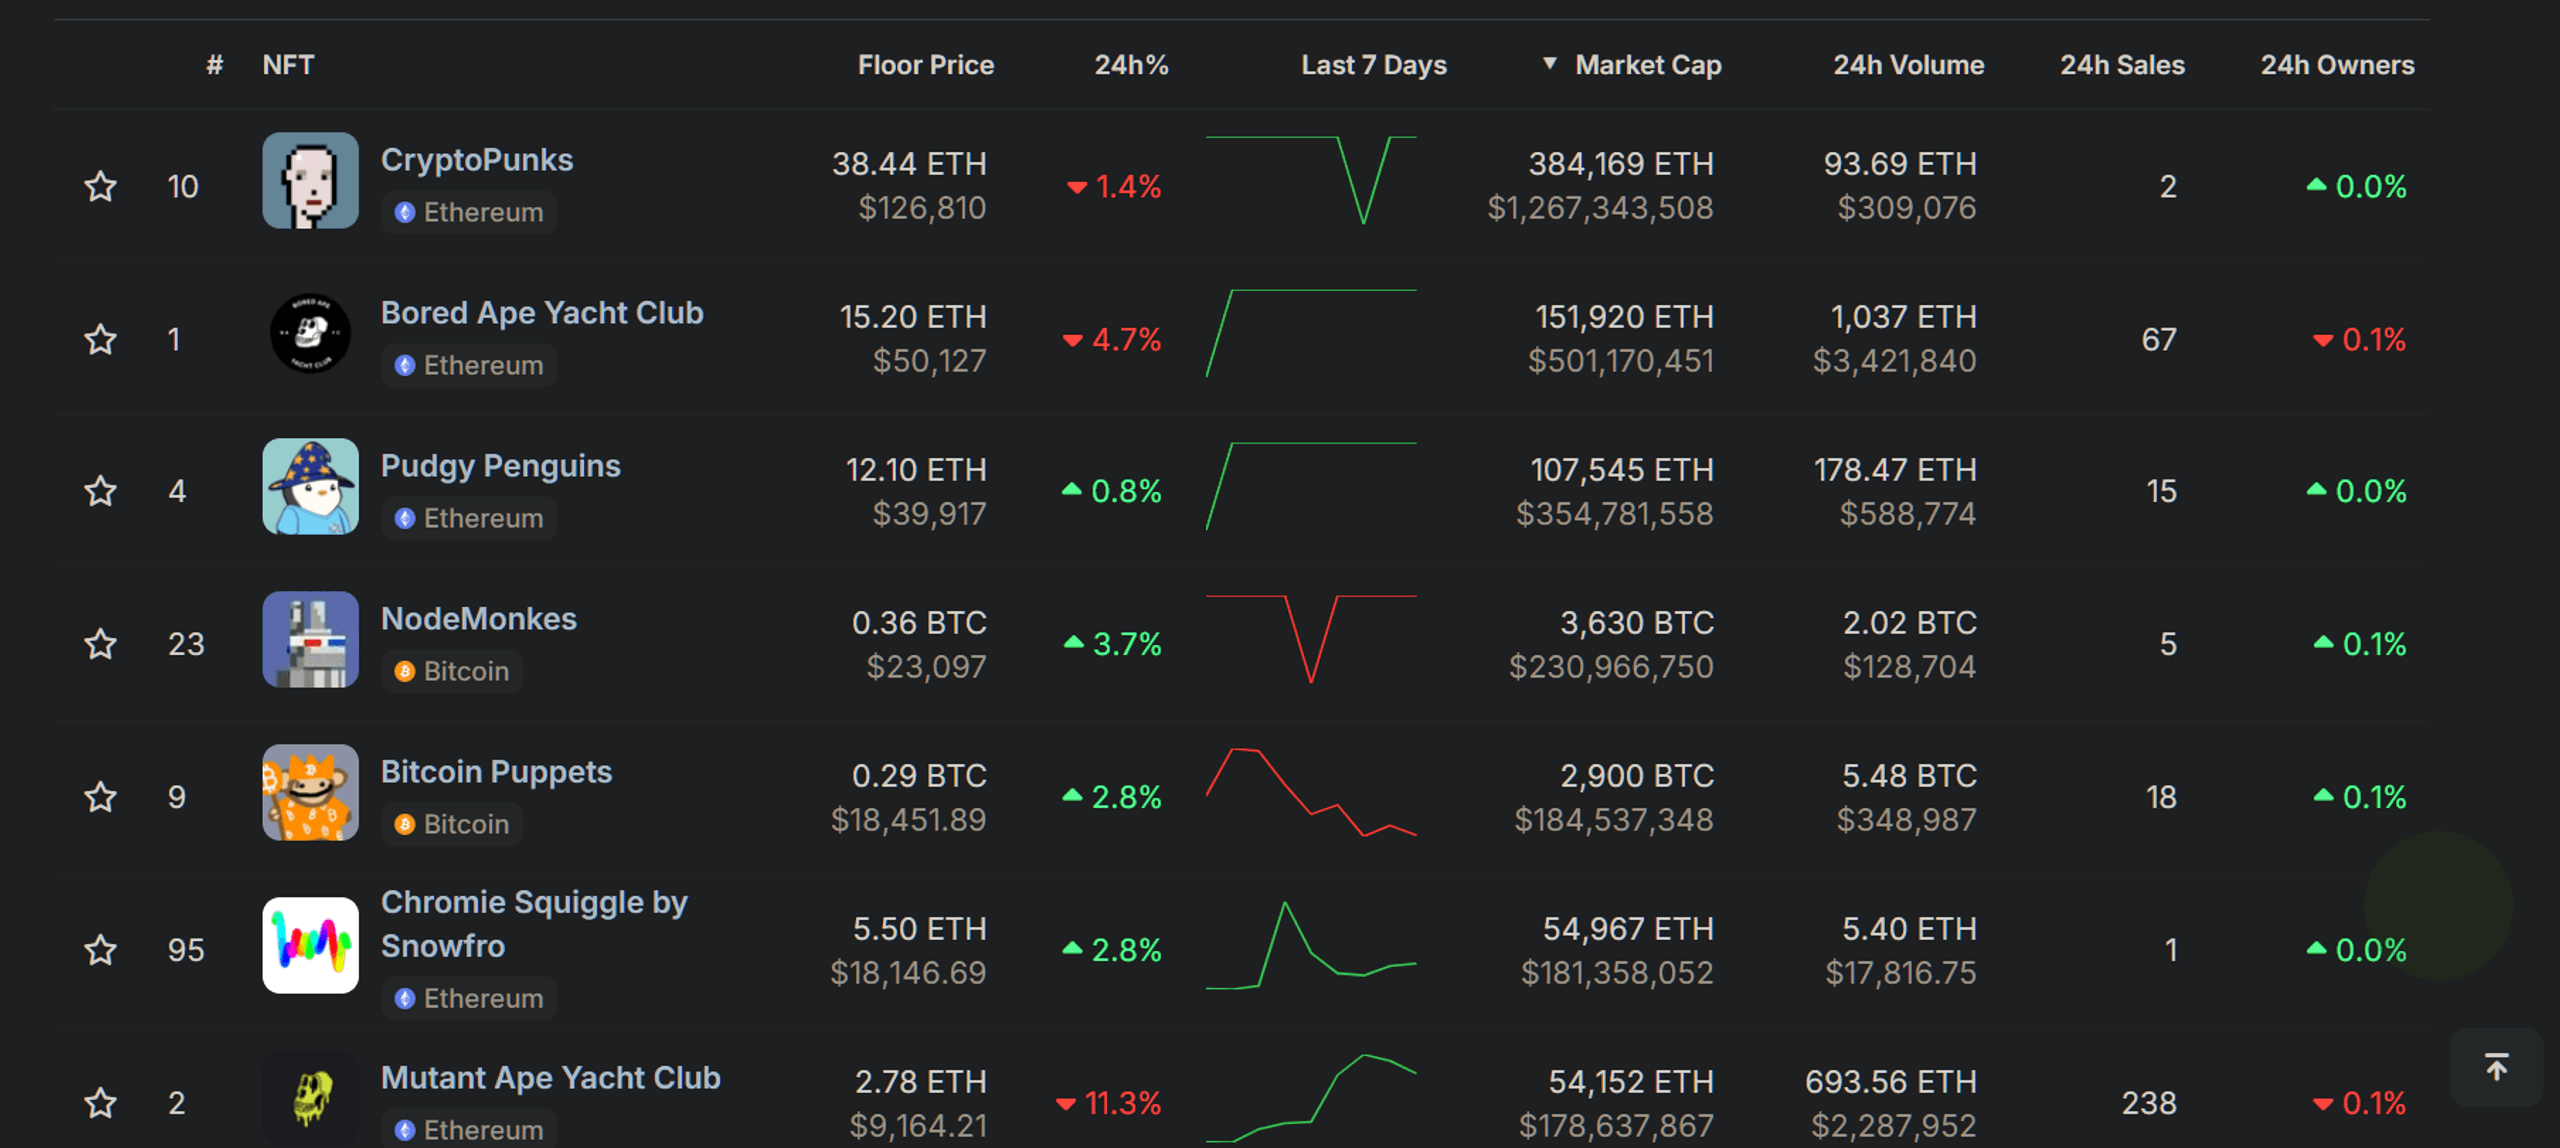Open the NodeMonkes name link

click(479, 619)
